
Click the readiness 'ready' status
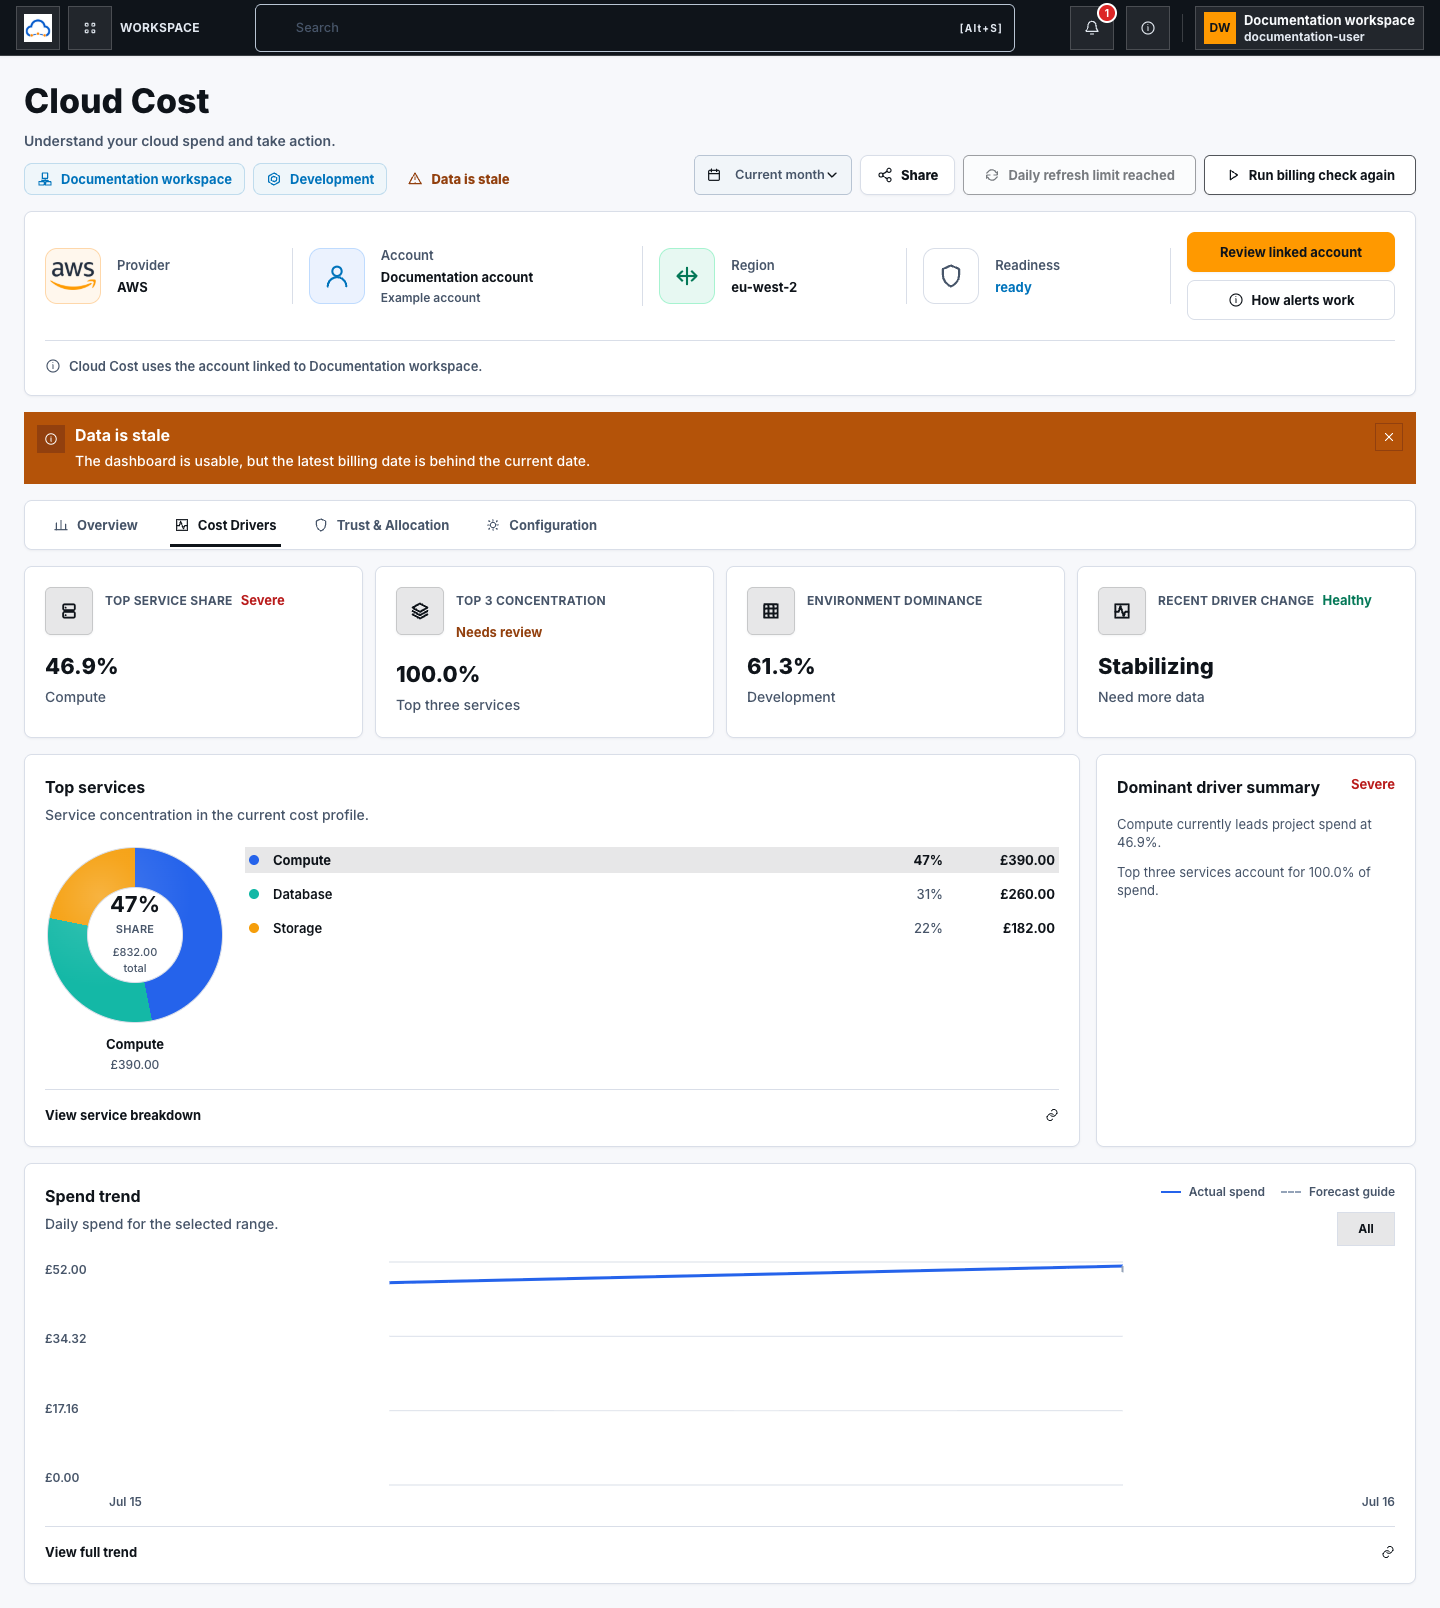(x=1013, y=287)
